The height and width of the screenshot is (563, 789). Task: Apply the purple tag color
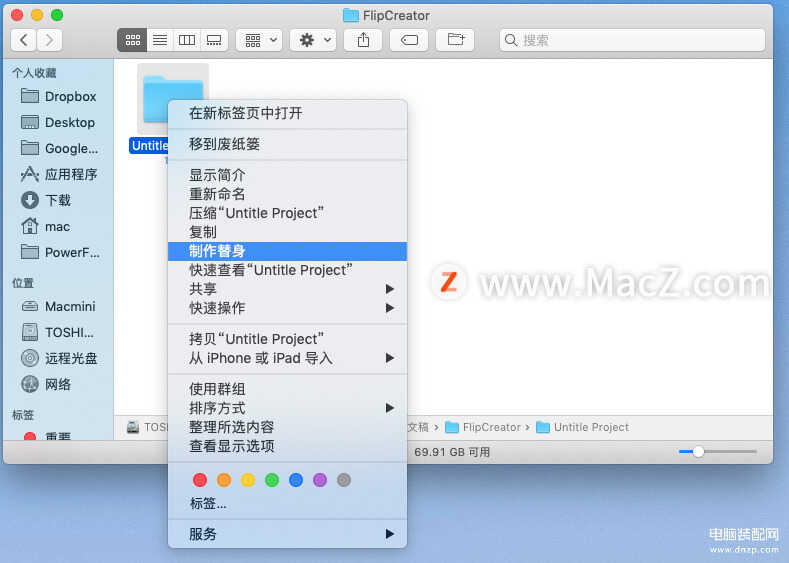320,480
